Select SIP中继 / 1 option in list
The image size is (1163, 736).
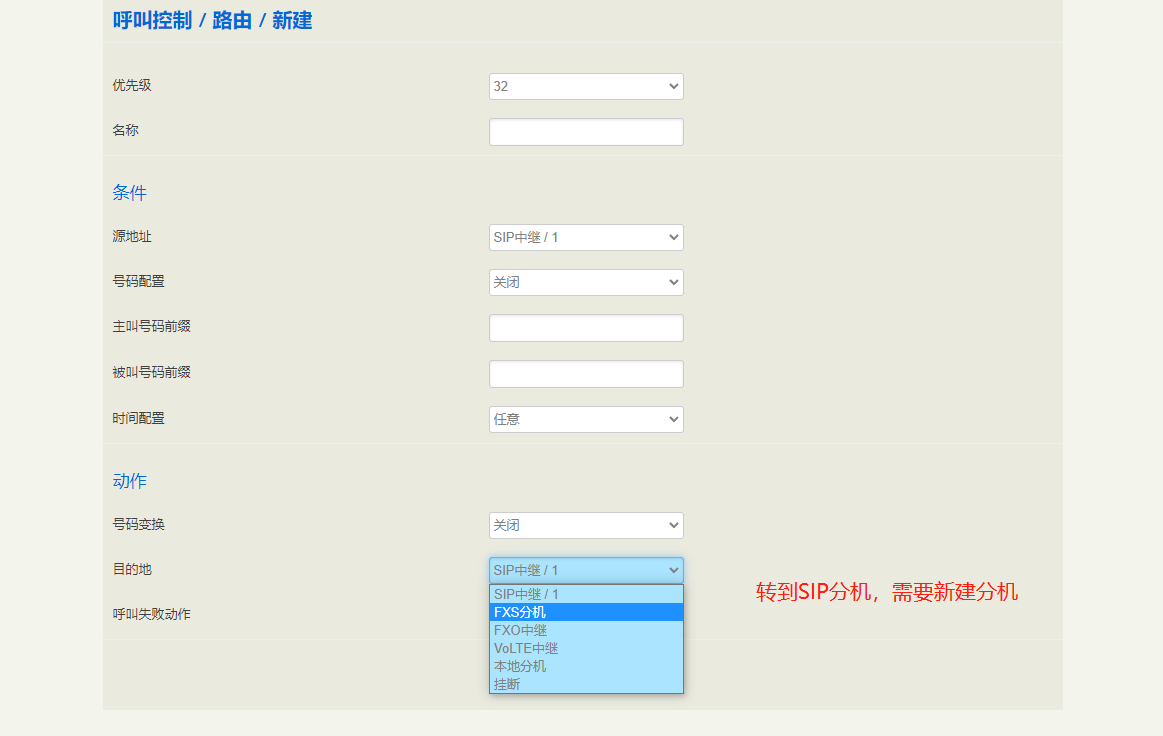[x=586, y=594]
